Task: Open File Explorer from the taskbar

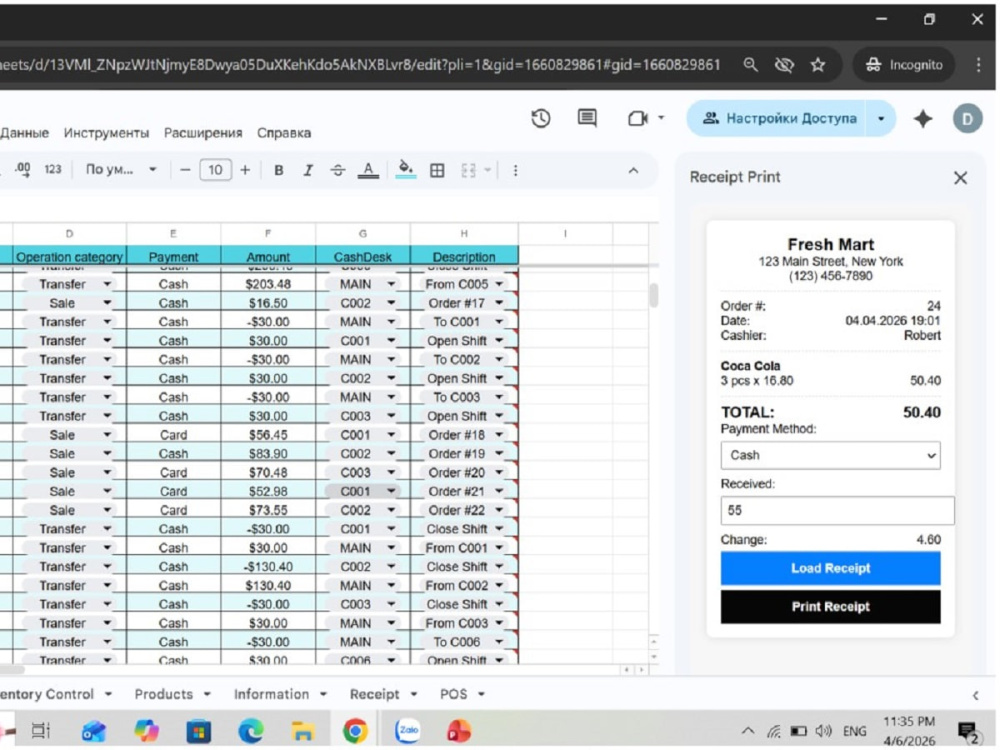Action: point(302,731)
